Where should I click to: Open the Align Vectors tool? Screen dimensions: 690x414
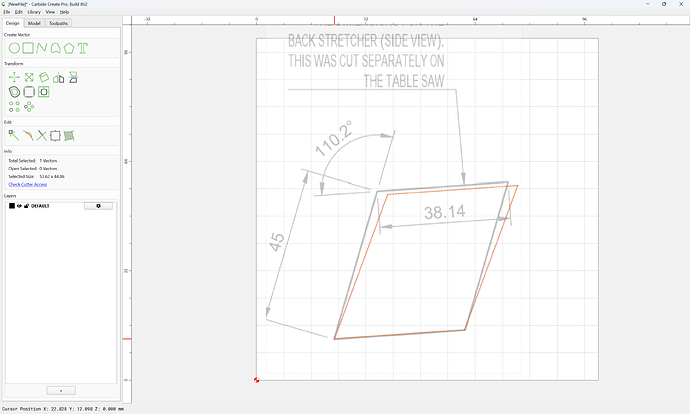[x=44, y=92]
